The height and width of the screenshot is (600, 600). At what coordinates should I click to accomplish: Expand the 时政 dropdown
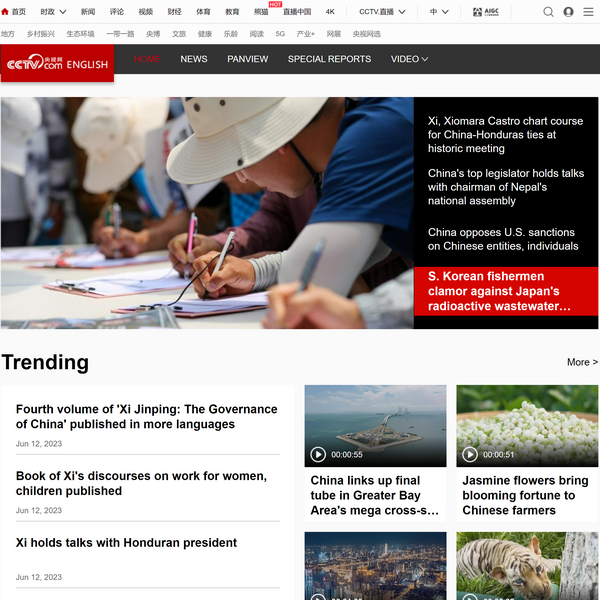[x=54, y=12]
